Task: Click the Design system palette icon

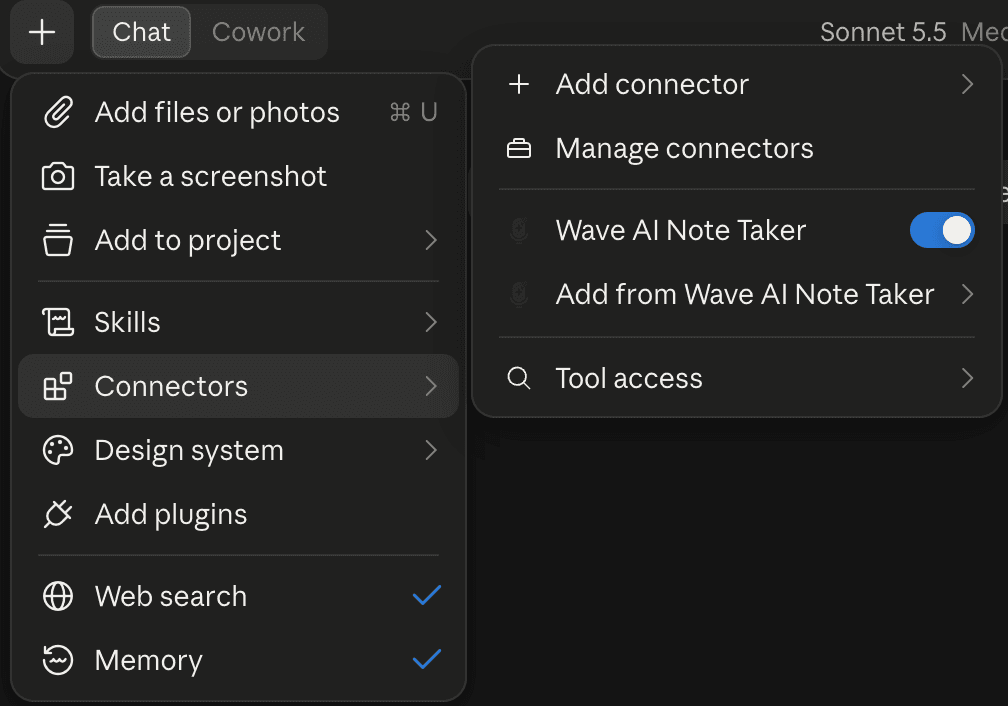Action: pyautogui.click(x=58, y=450)
